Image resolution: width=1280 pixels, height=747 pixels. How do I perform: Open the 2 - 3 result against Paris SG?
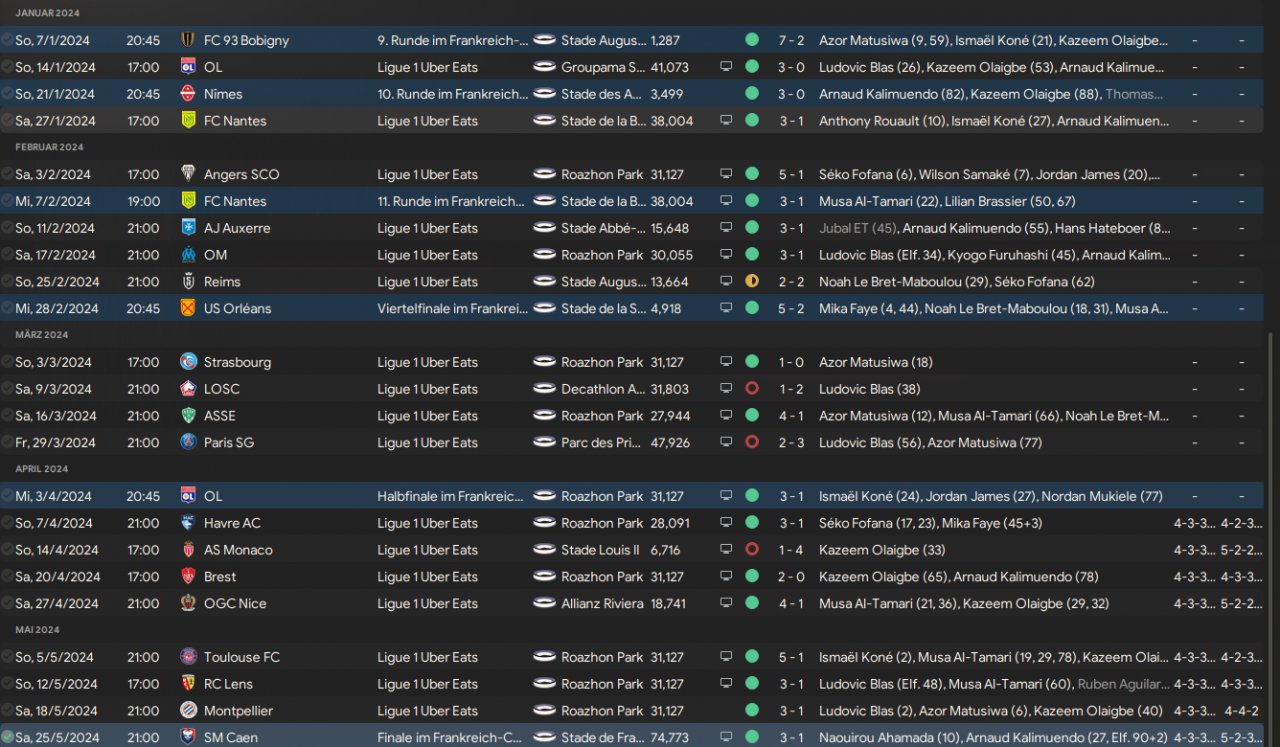[791, 443]
